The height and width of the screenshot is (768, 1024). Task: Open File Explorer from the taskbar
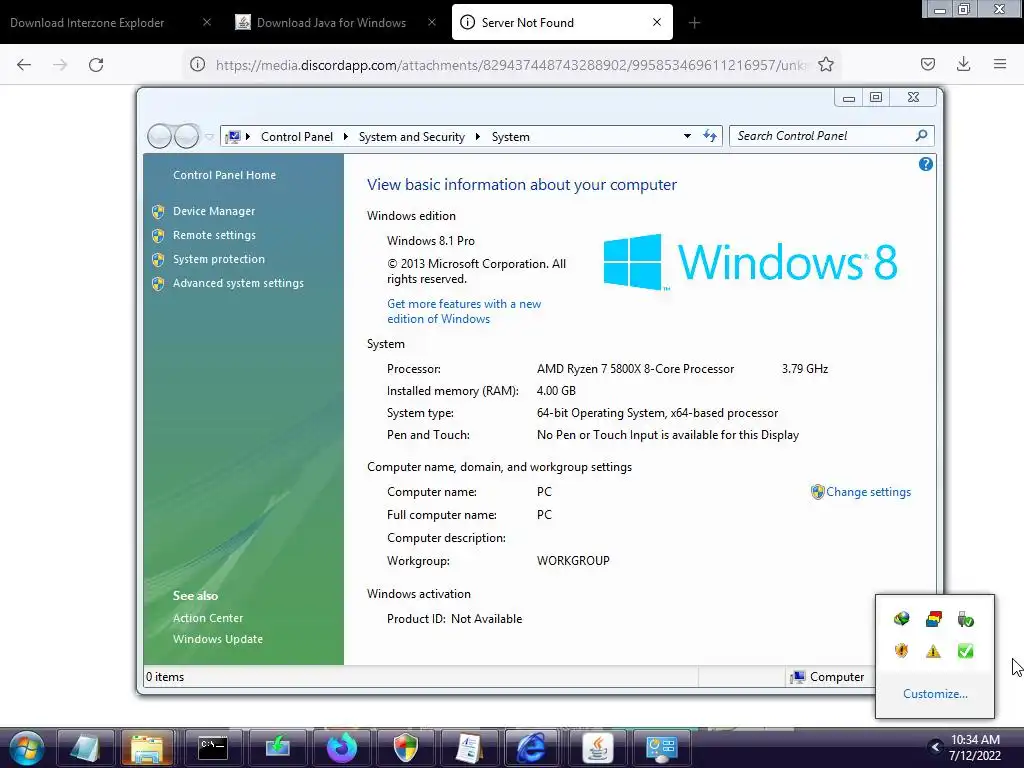[x=148, y=748]
